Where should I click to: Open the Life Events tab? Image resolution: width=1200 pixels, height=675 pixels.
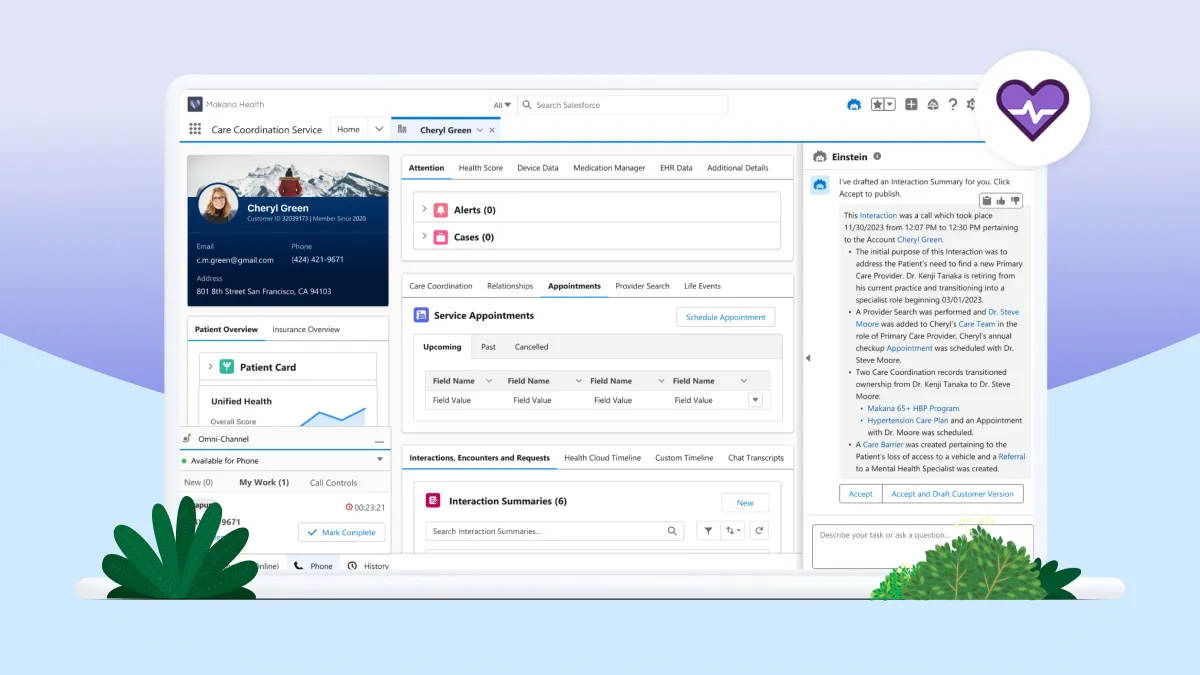(702, 286)
